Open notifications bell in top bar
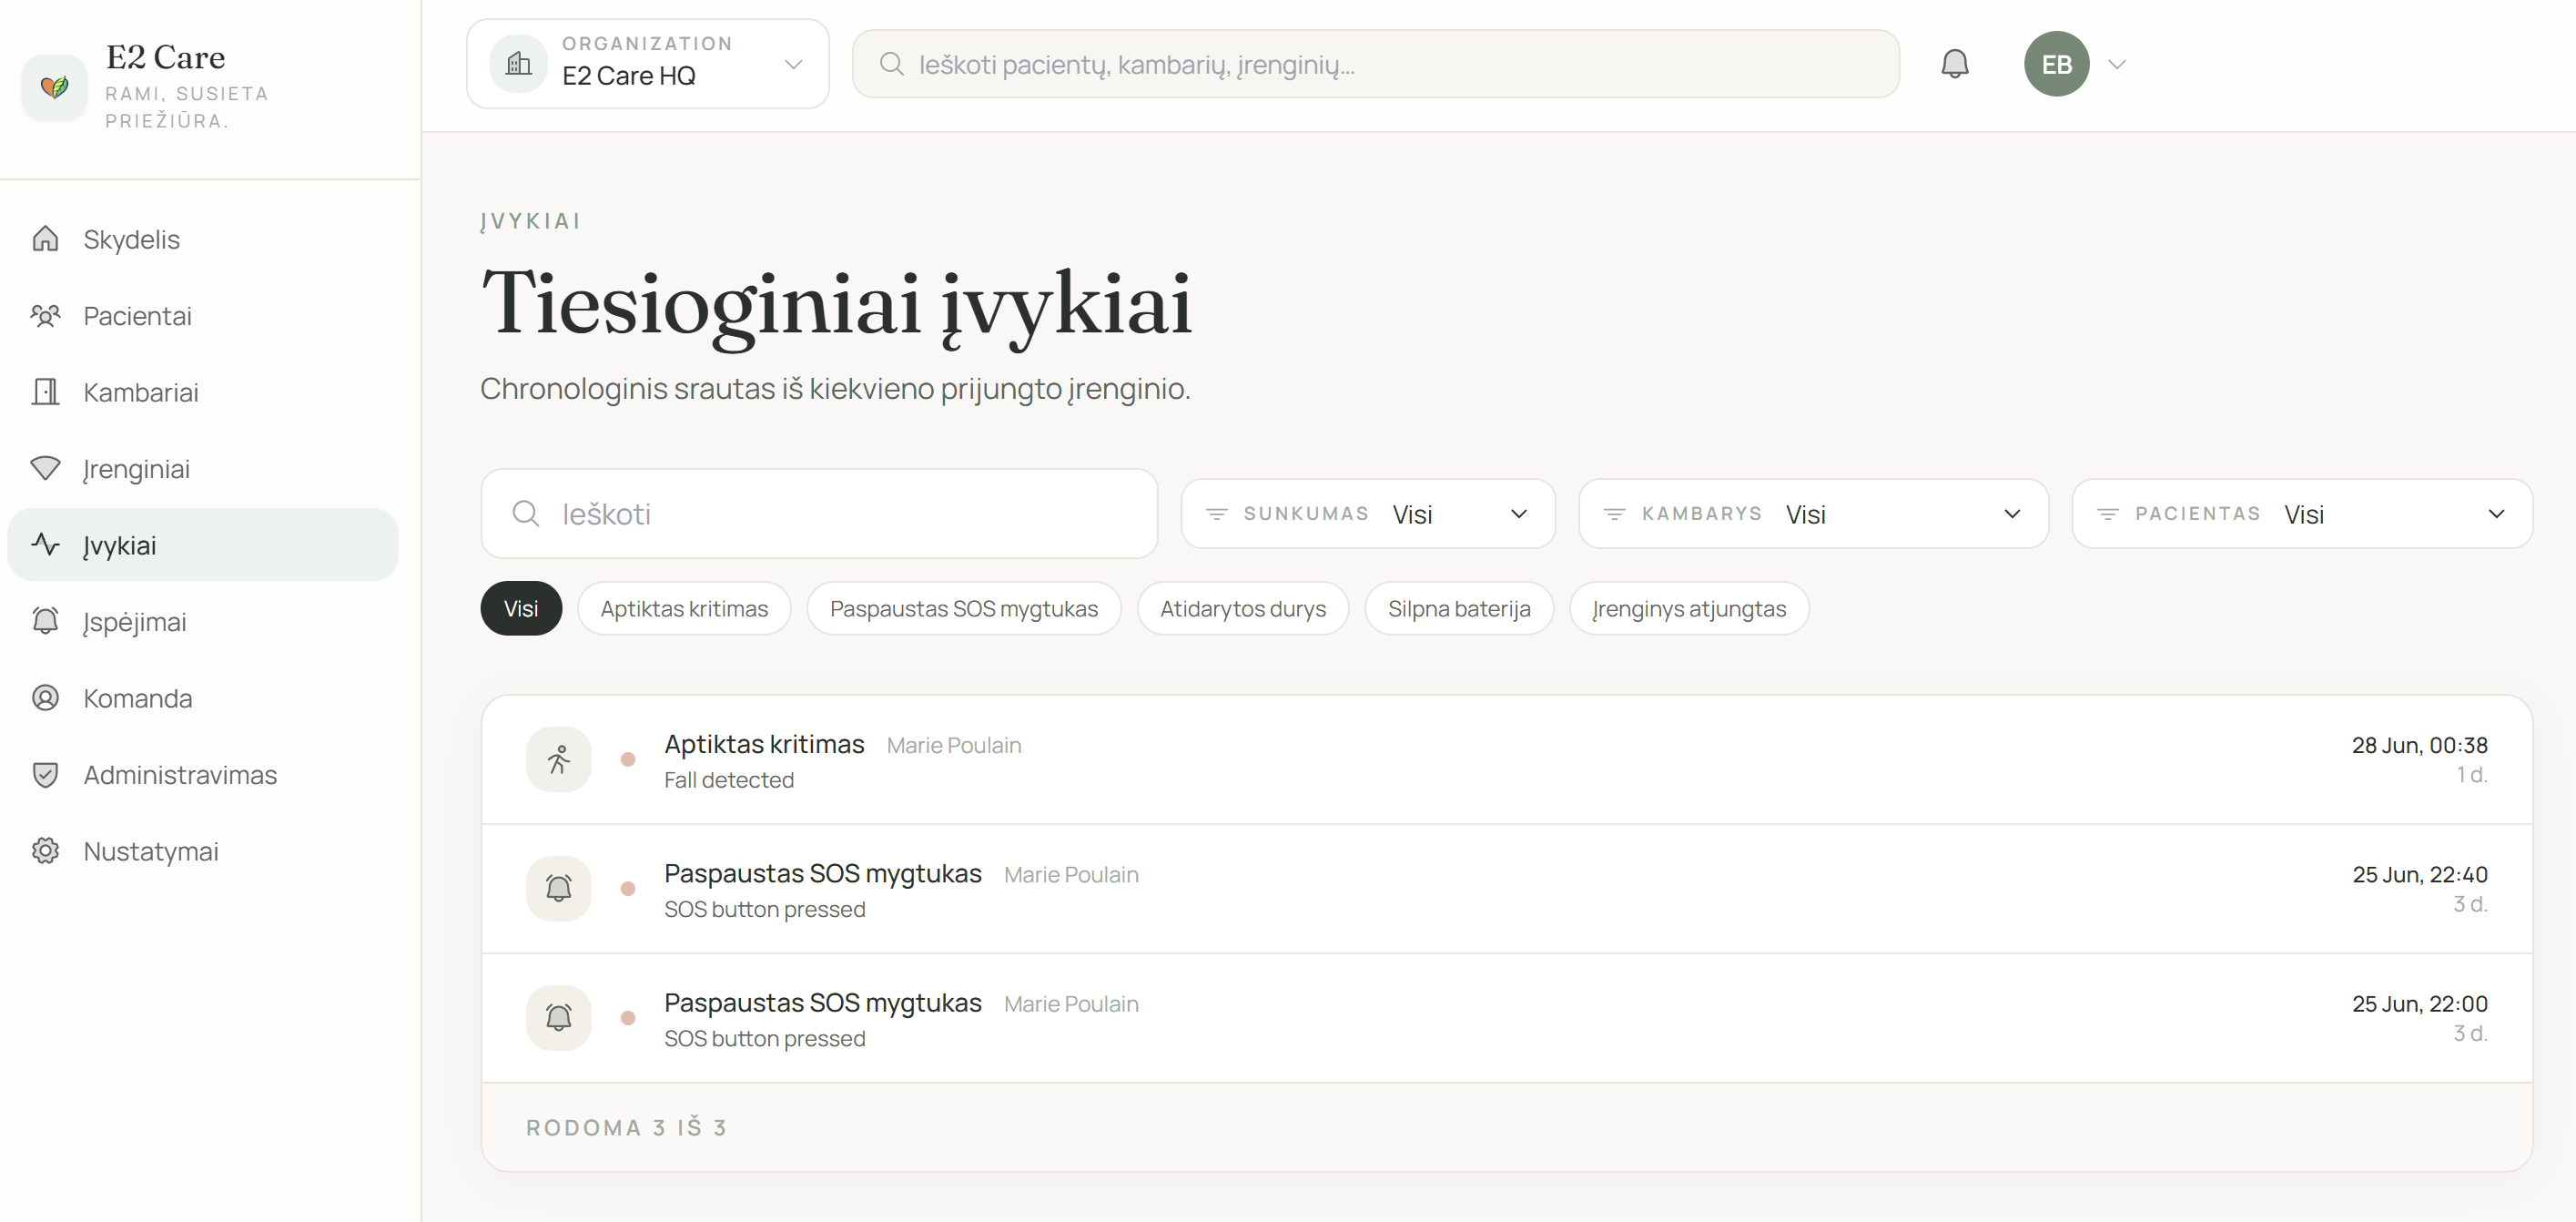This screenshot has width=2576, height=1222. coord(1954,64)
